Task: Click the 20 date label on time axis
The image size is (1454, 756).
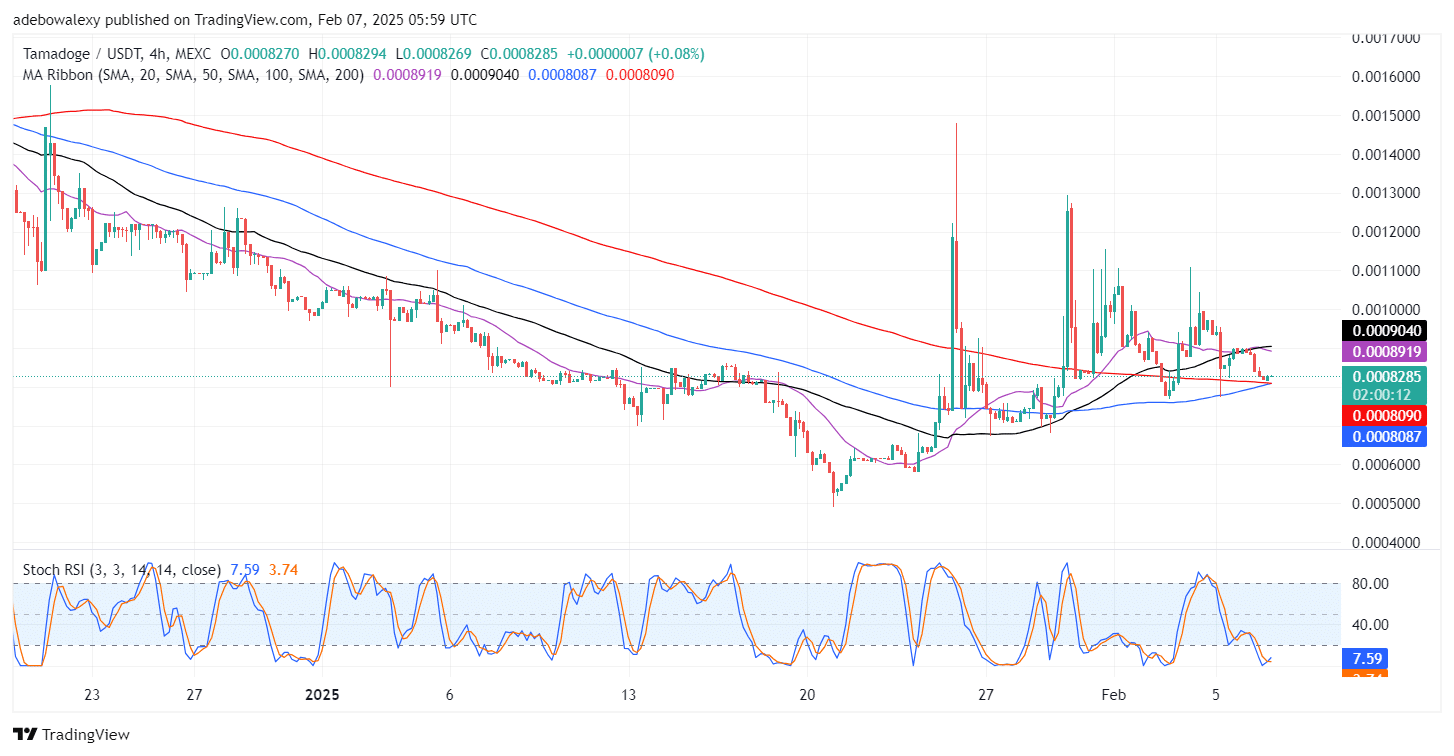Action: click(x=808, y=695)
